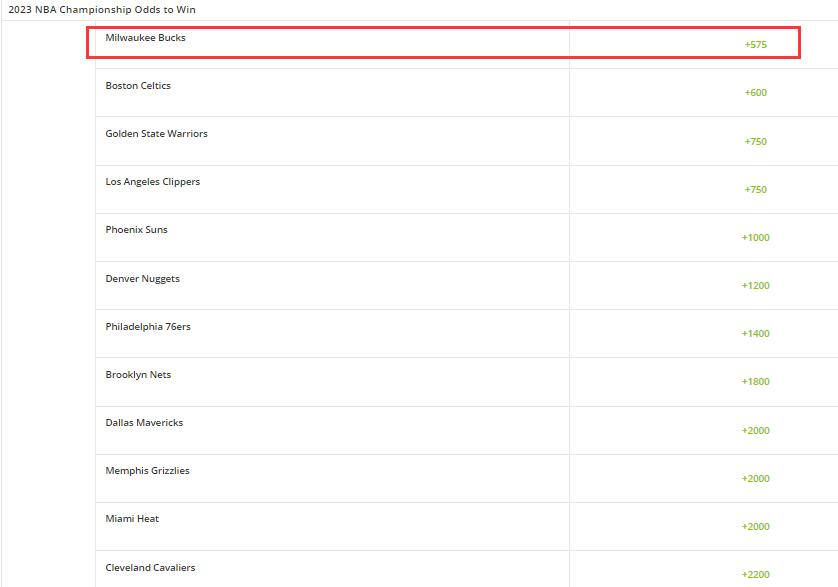Click the +2000 odds for Memphis Grizzlies
Screen dimensions: 838x587
pos(756,478)
